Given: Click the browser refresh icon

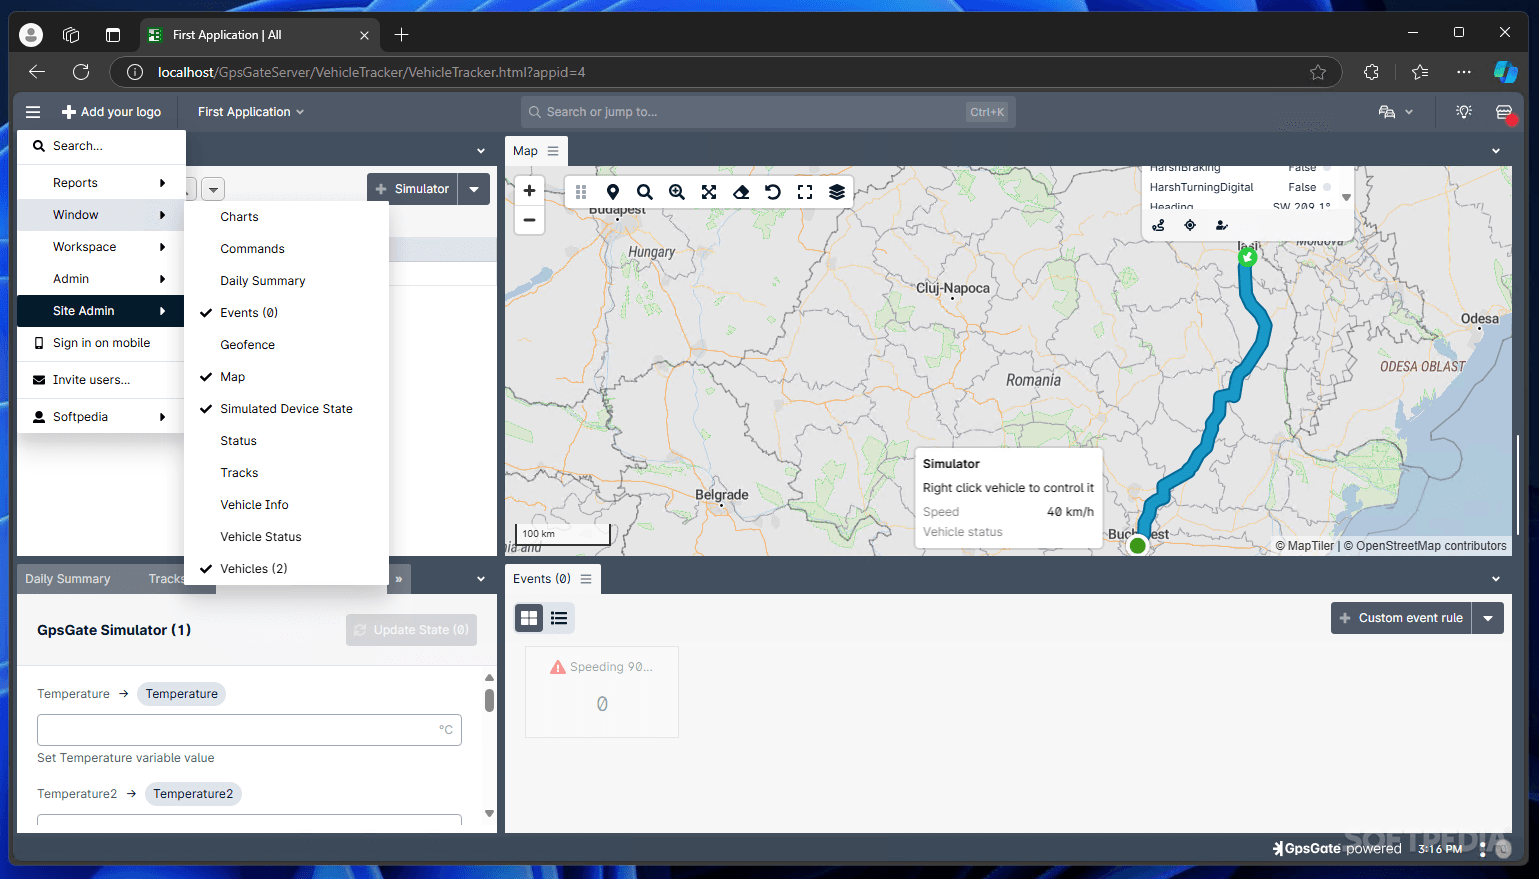Looking at the screenshot, I should [81, 72].
